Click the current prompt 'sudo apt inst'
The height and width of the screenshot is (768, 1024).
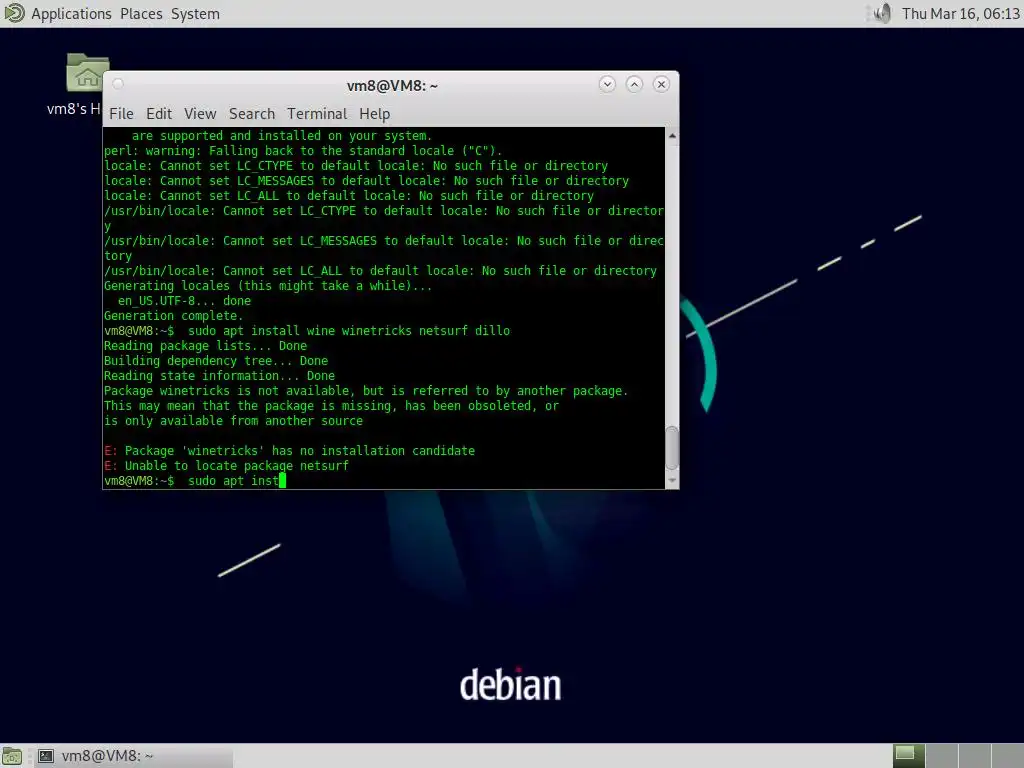pos(233,481)
